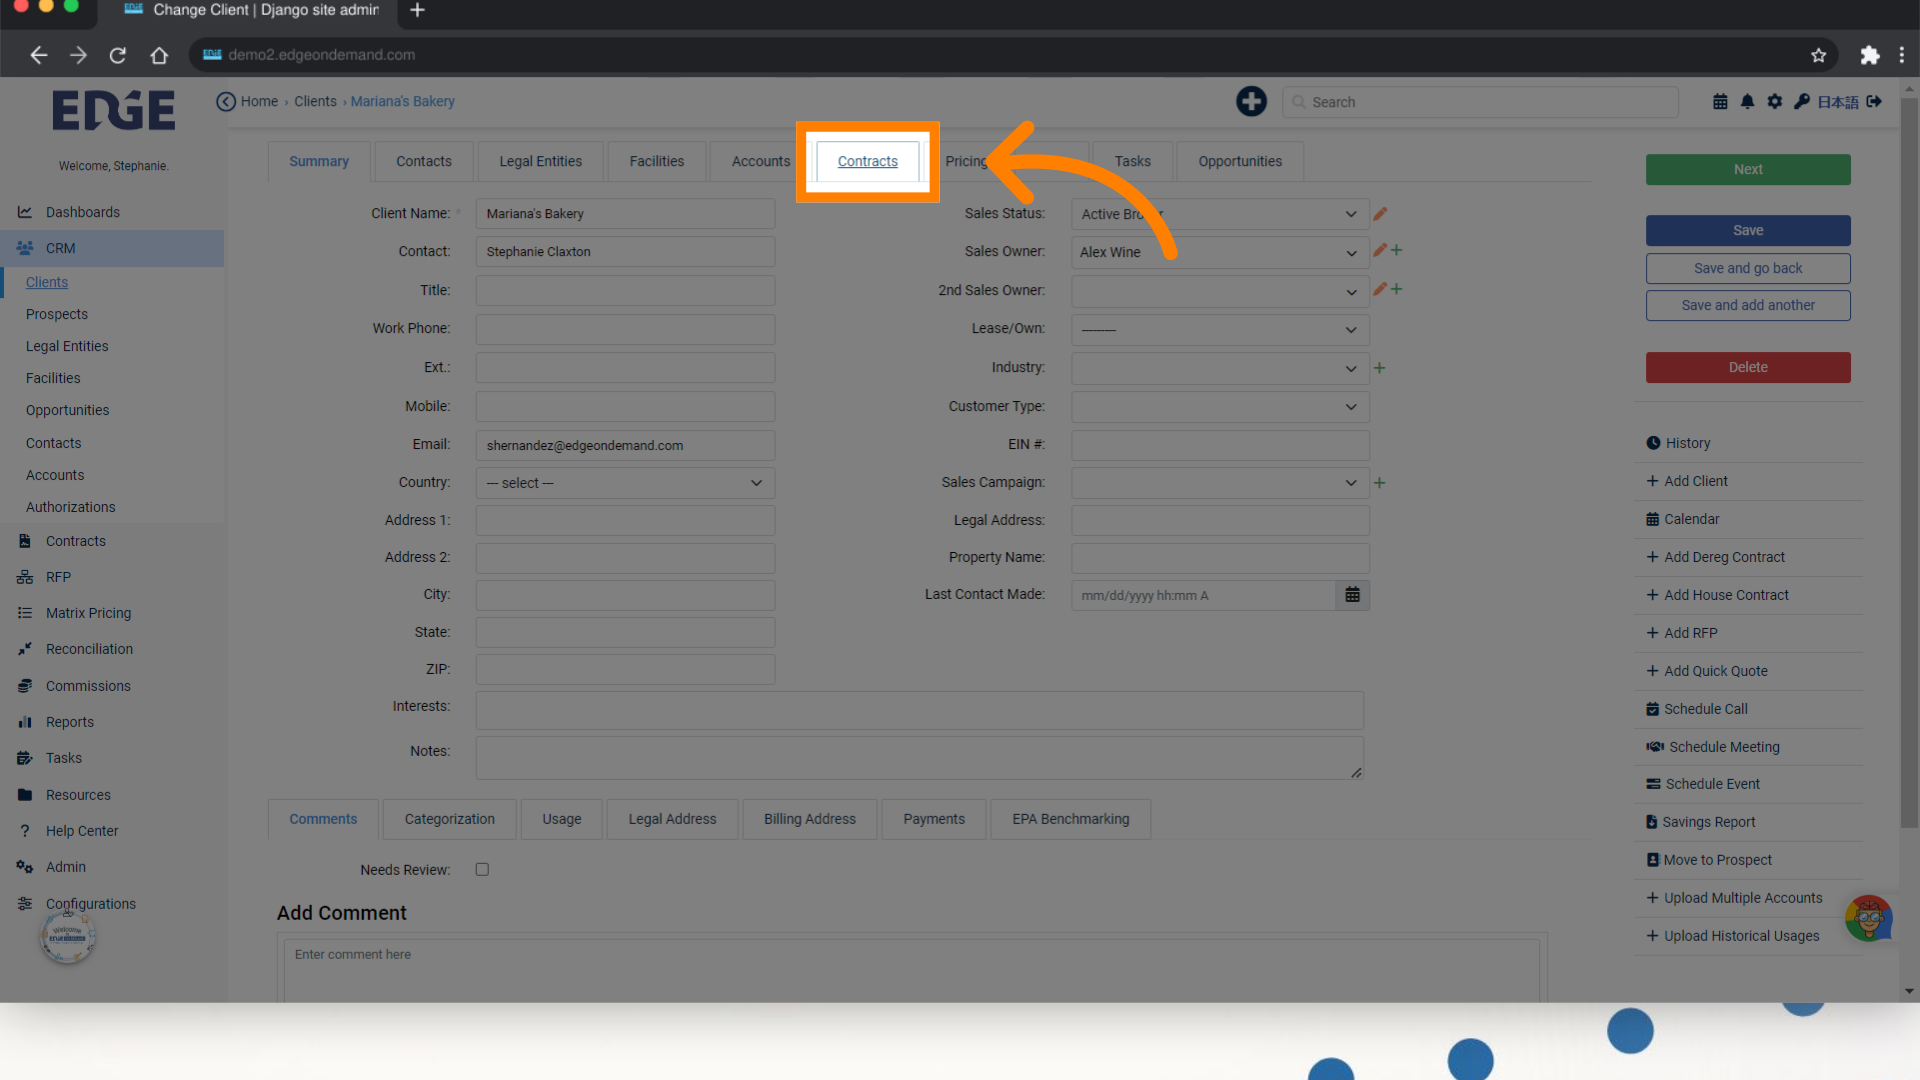Image resolution: width=1920 pixels, height=1080 pixels.
Task: Click the Enter comment here box
Action: tap(911, 971)
